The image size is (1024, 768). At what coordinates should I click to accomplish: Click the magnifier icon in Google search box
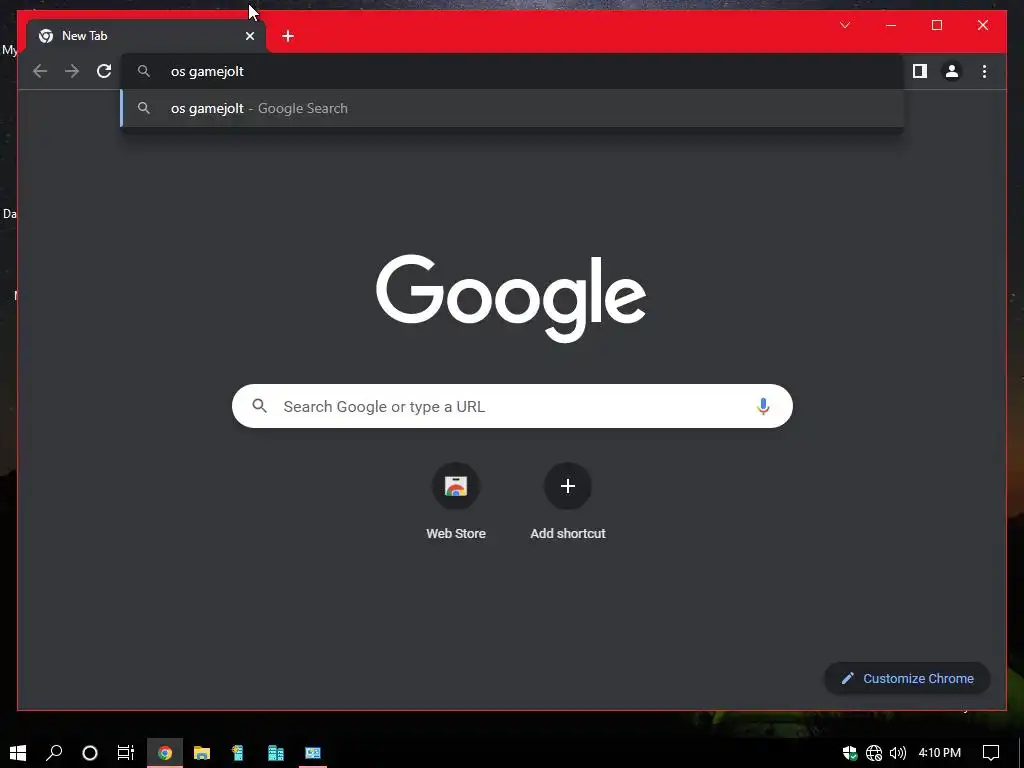[259, 406]
